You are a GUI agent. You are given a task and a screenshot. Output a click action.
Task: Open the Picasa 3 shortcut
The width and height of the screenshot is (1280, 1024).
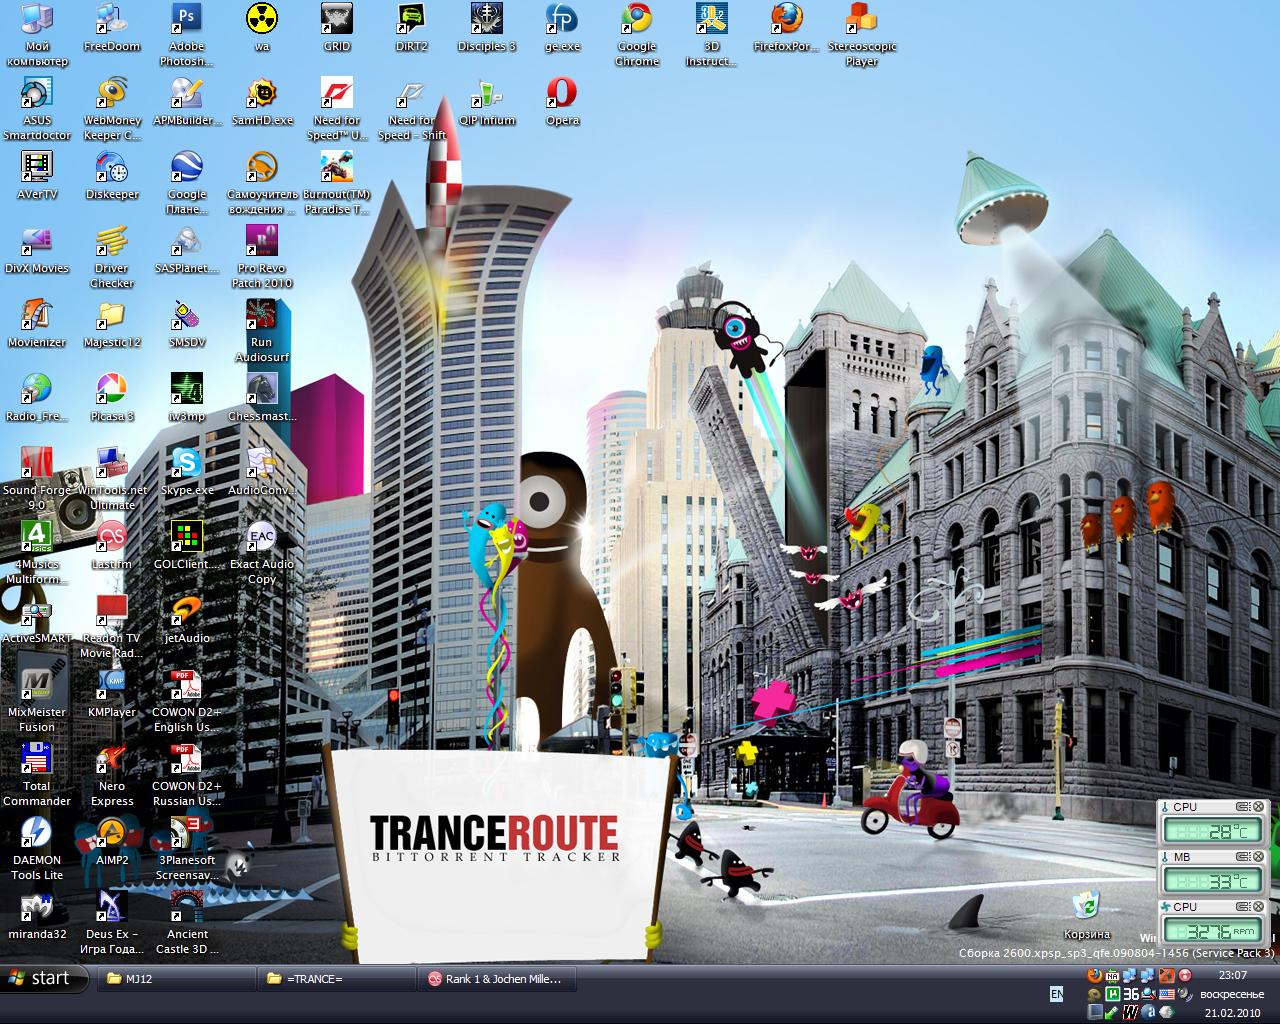[112, 398]
